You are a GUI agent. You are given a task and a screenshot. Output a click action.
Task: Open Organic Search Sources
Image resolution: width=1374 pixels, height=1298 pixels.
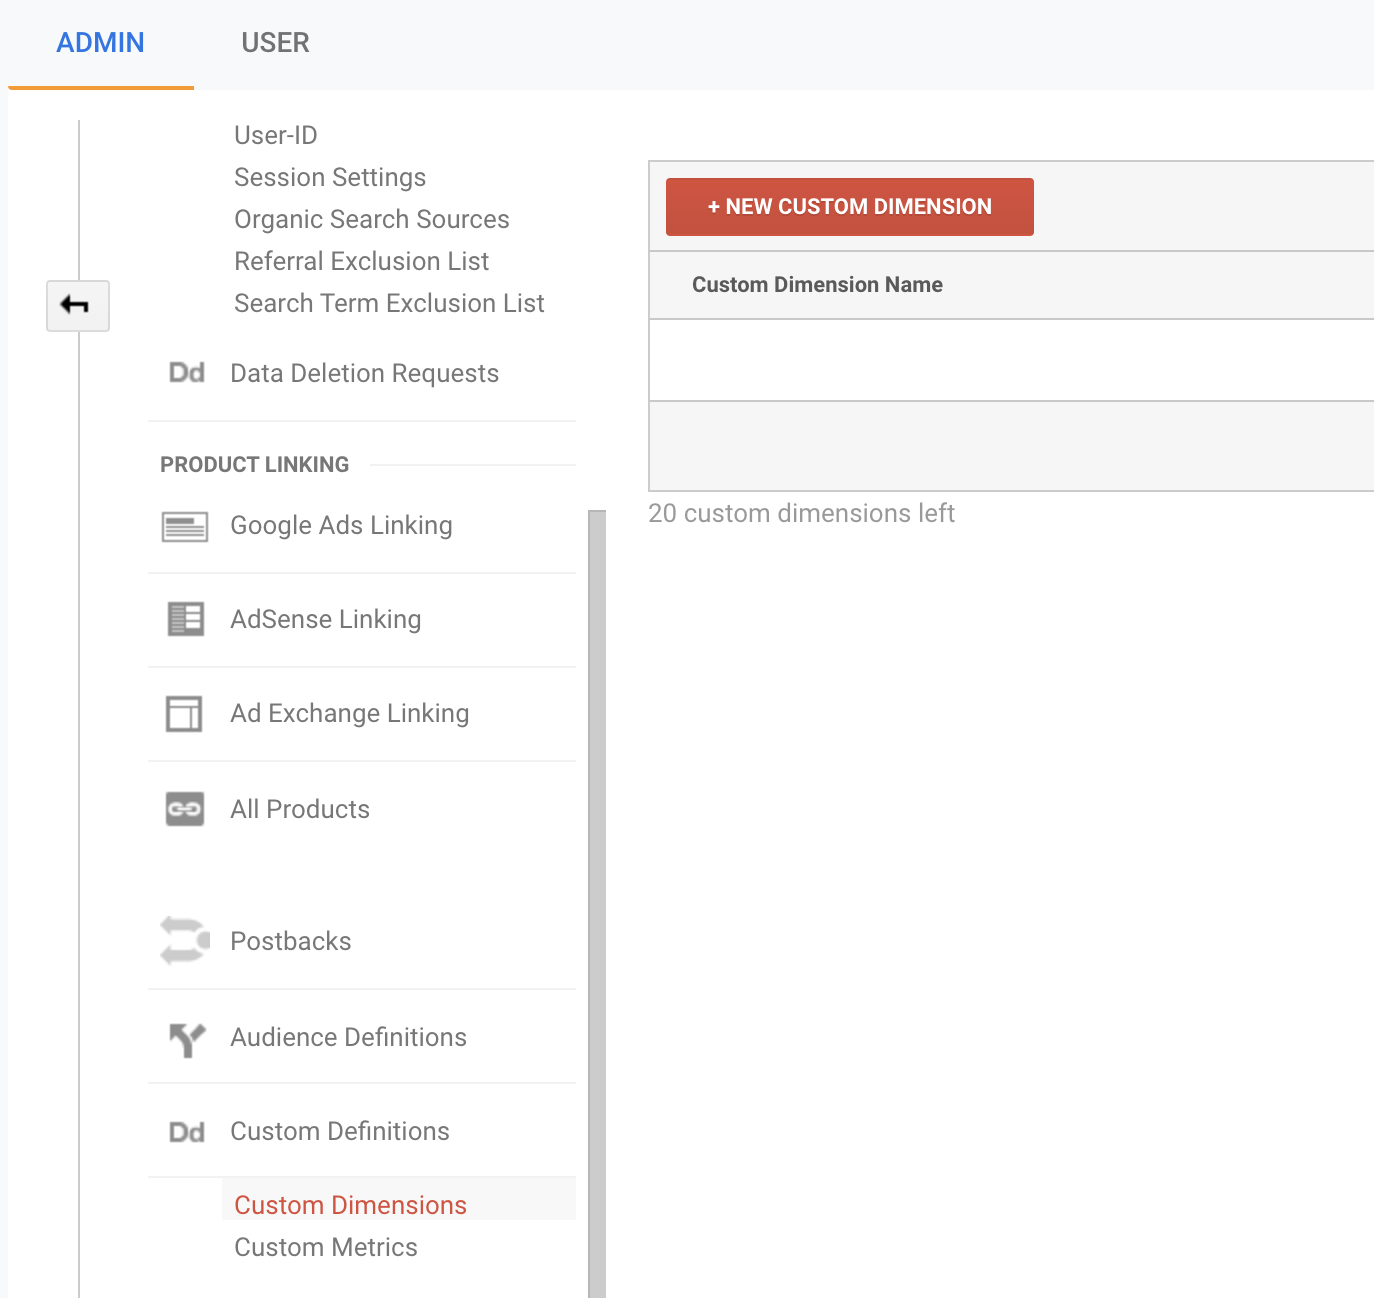(x=372, y=219)
